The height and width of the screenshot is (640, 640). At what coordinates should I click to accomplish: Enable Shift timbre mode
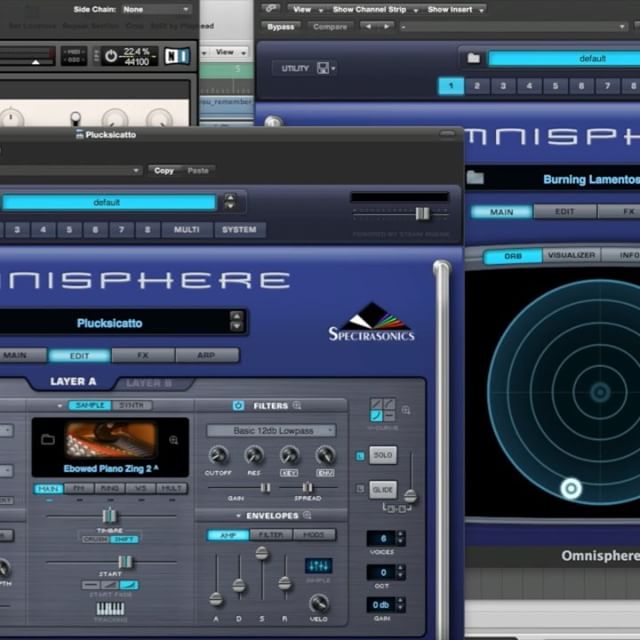[x=124, y=539]
